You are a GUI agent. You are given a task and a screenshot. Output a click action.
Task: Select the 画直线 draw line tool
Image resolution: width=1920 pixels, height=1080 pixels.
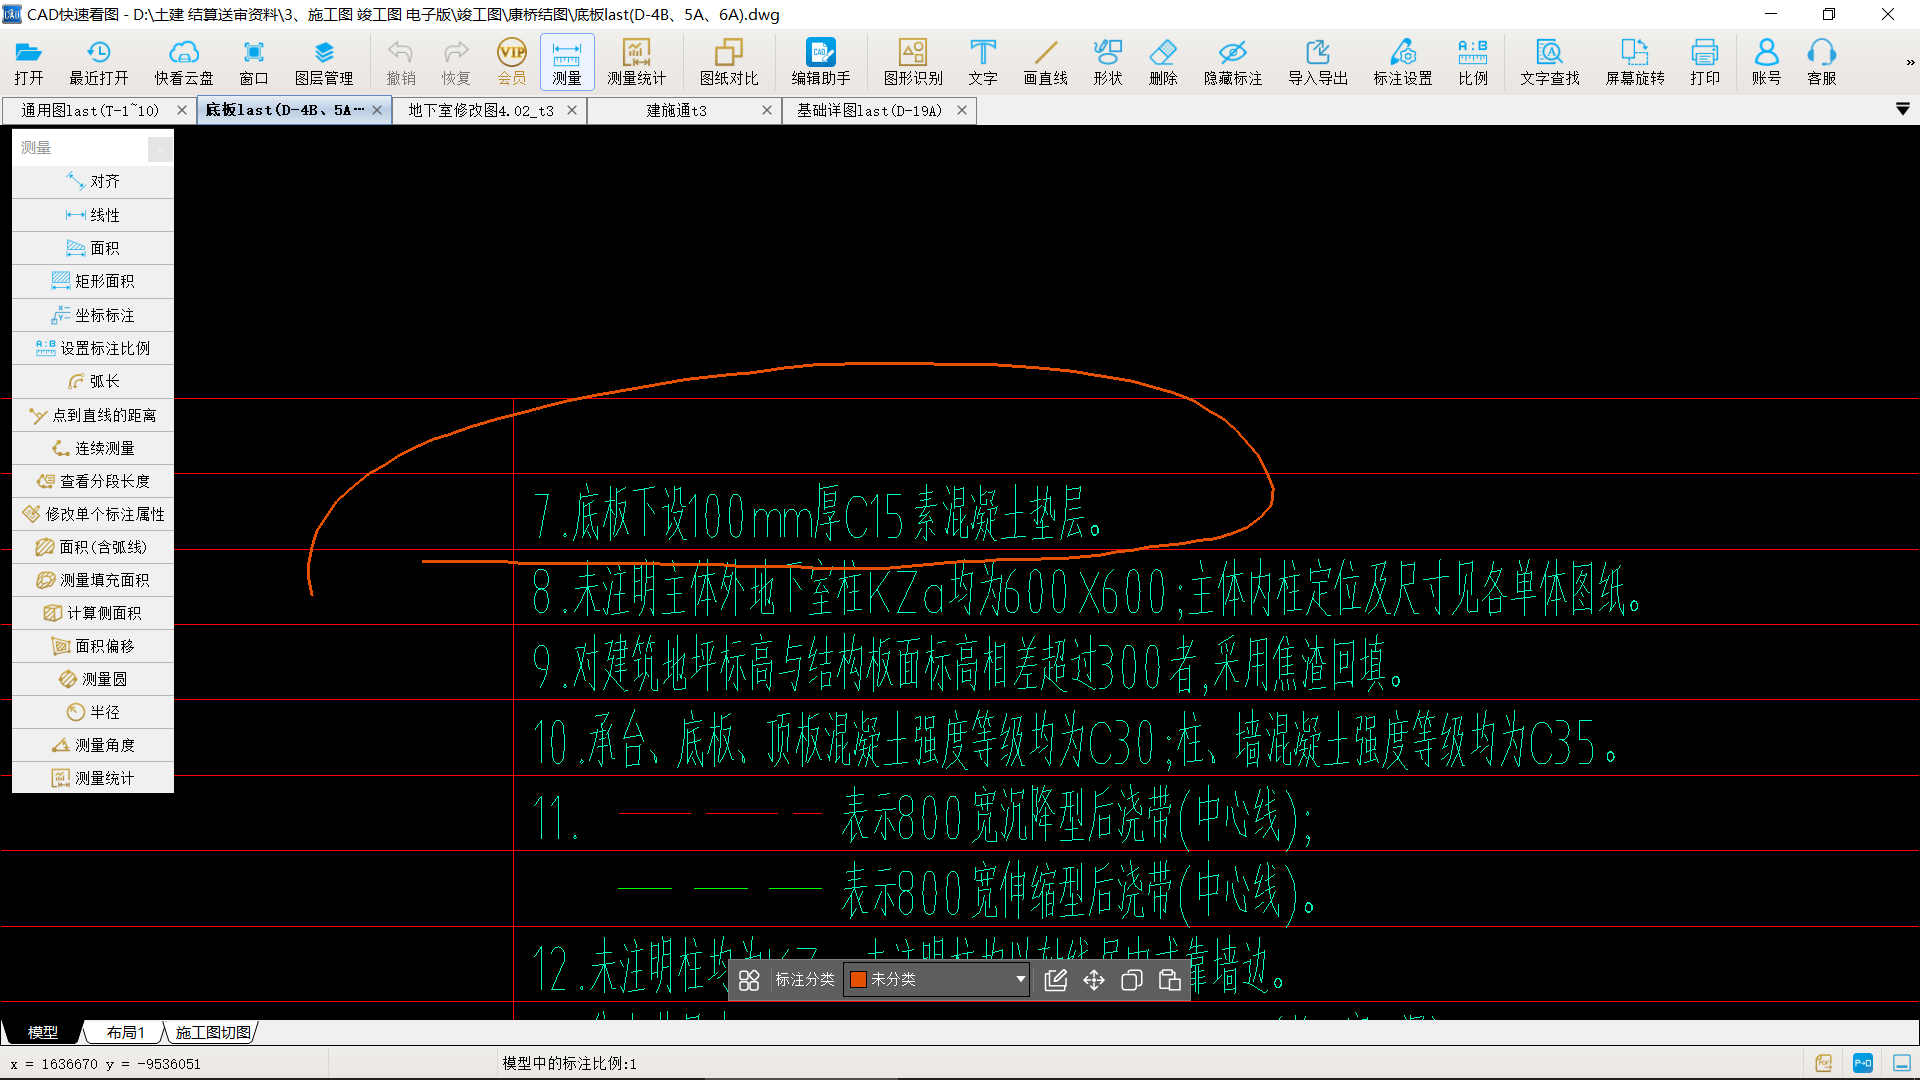coord(1046,62)
